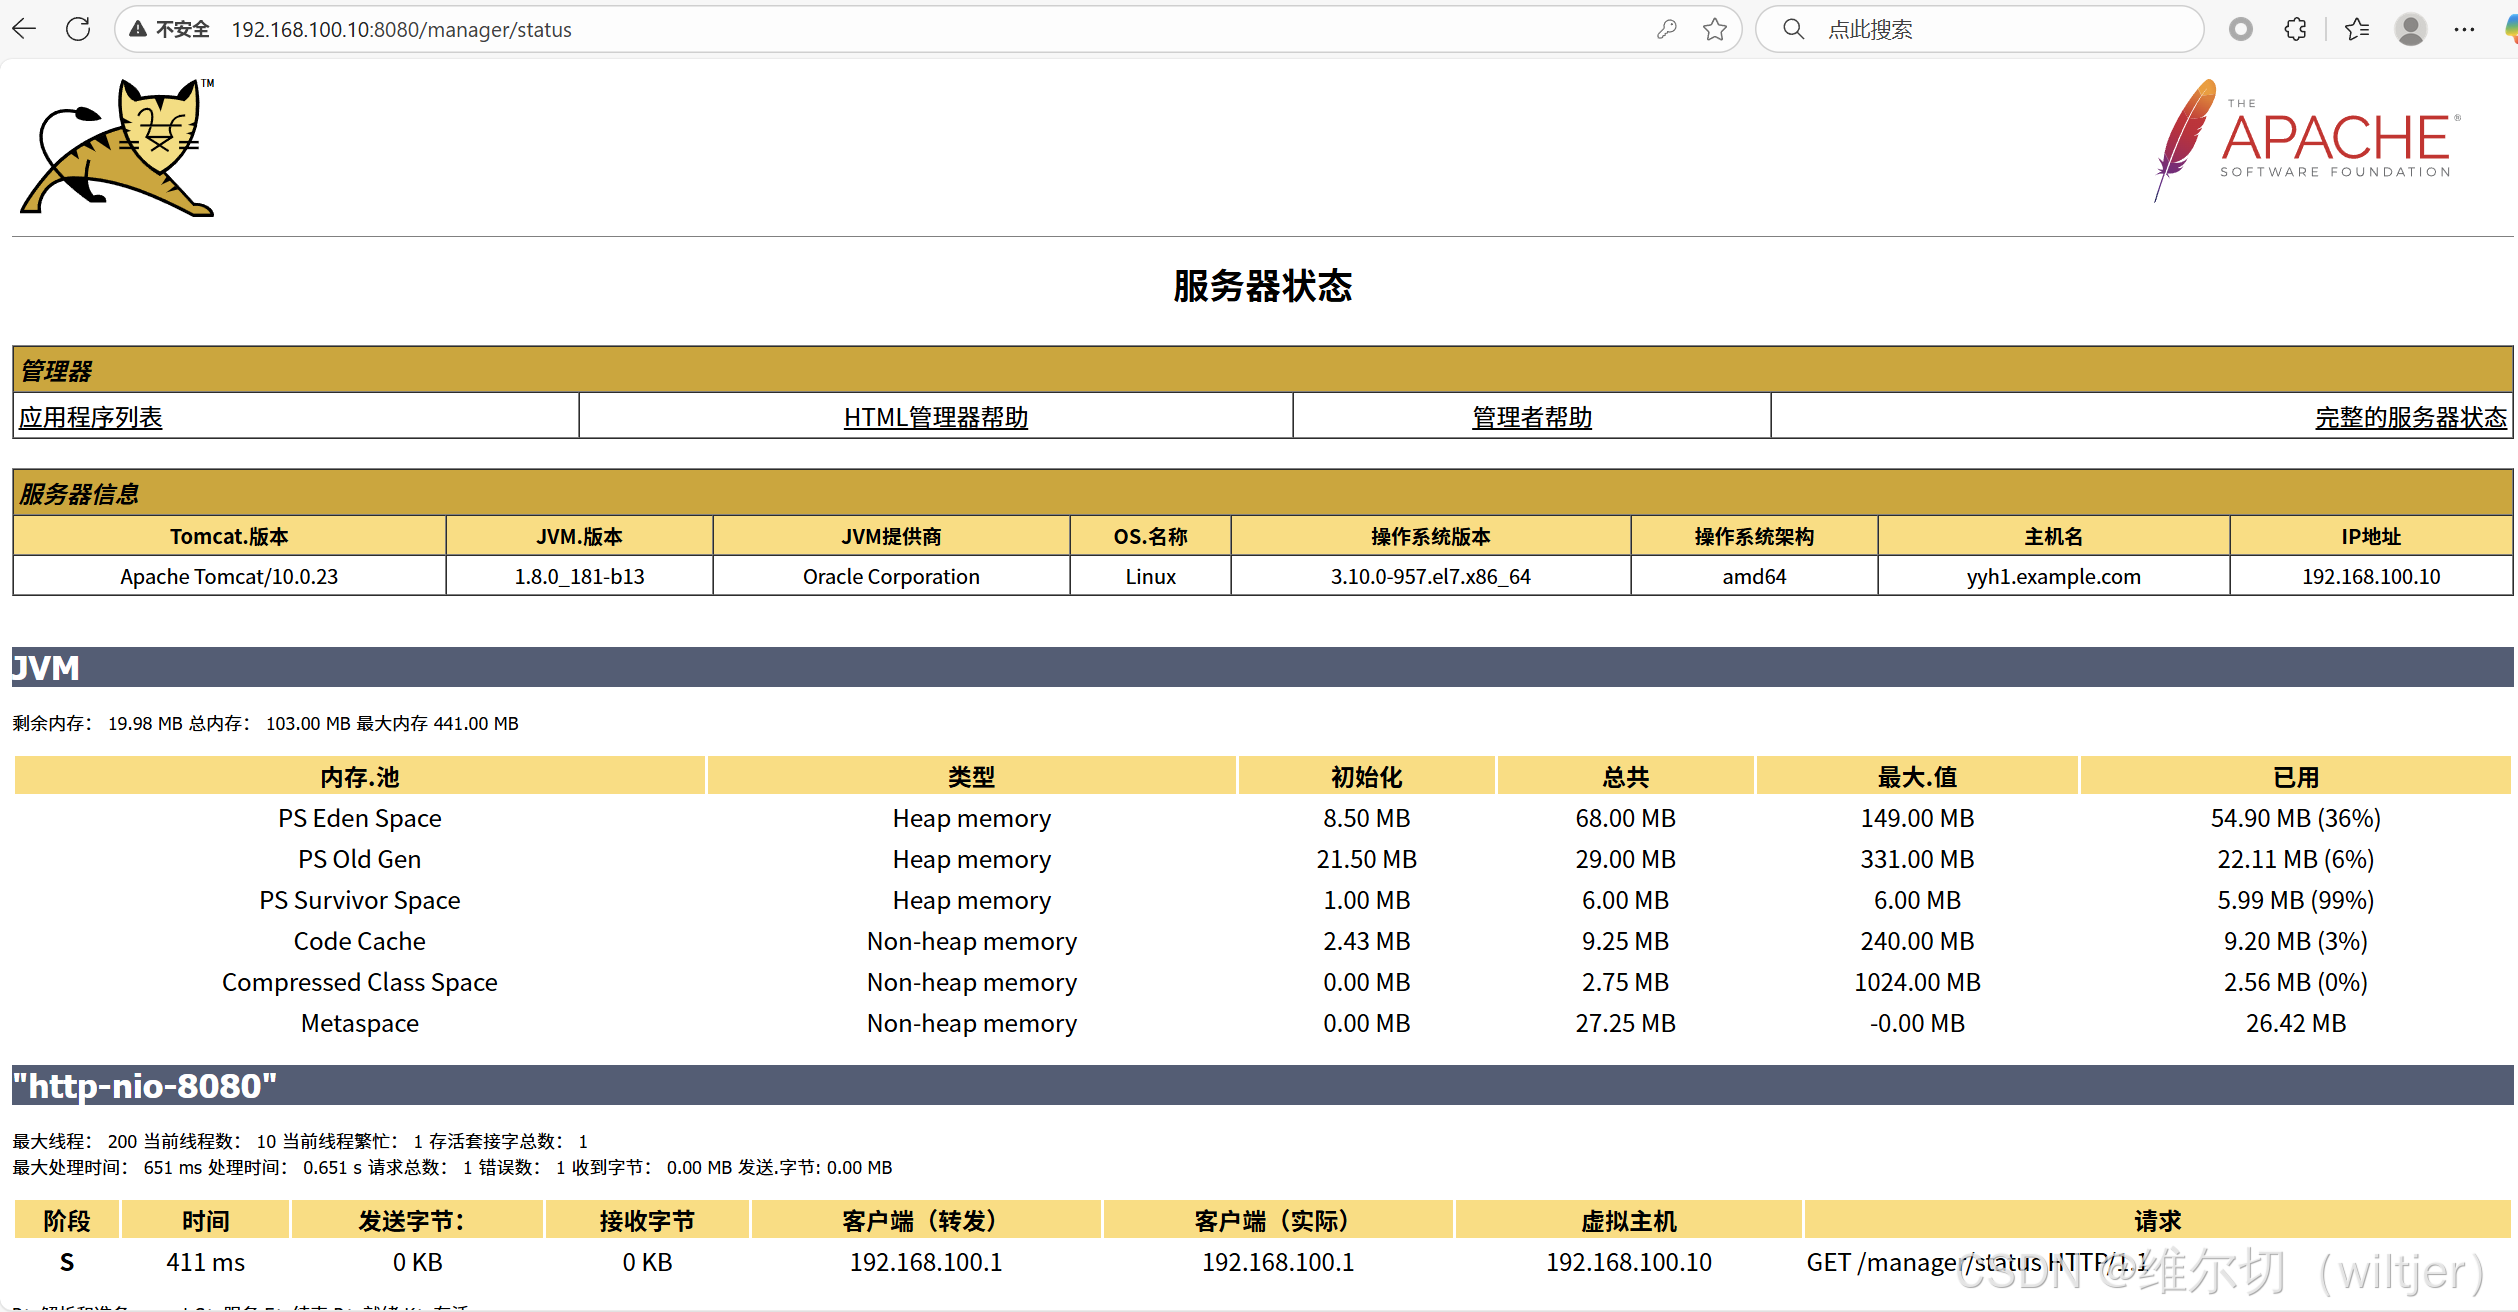Click the Tomcat.版本 column header
The height and width of the screenshot is (1312, 2518).
coord(229,536)
